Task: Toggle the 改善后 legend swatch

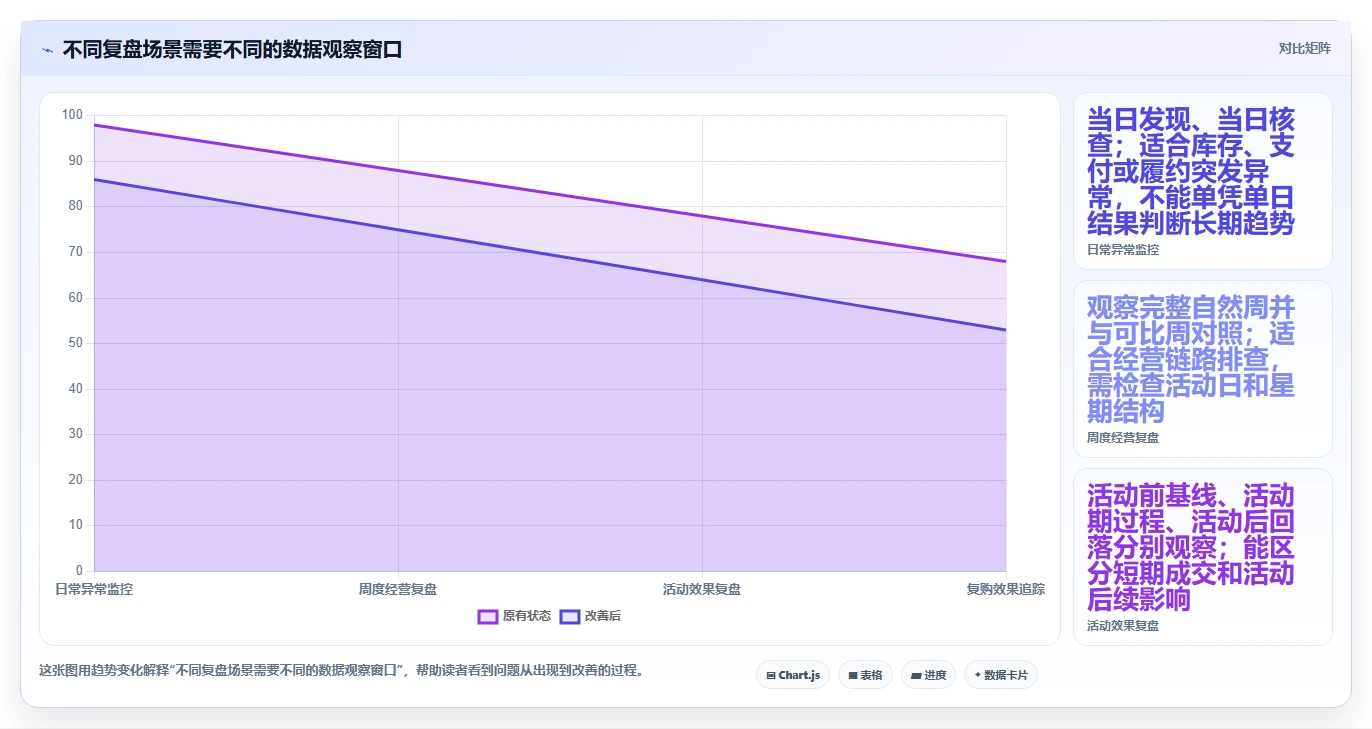Action: [x=569, y=616]
